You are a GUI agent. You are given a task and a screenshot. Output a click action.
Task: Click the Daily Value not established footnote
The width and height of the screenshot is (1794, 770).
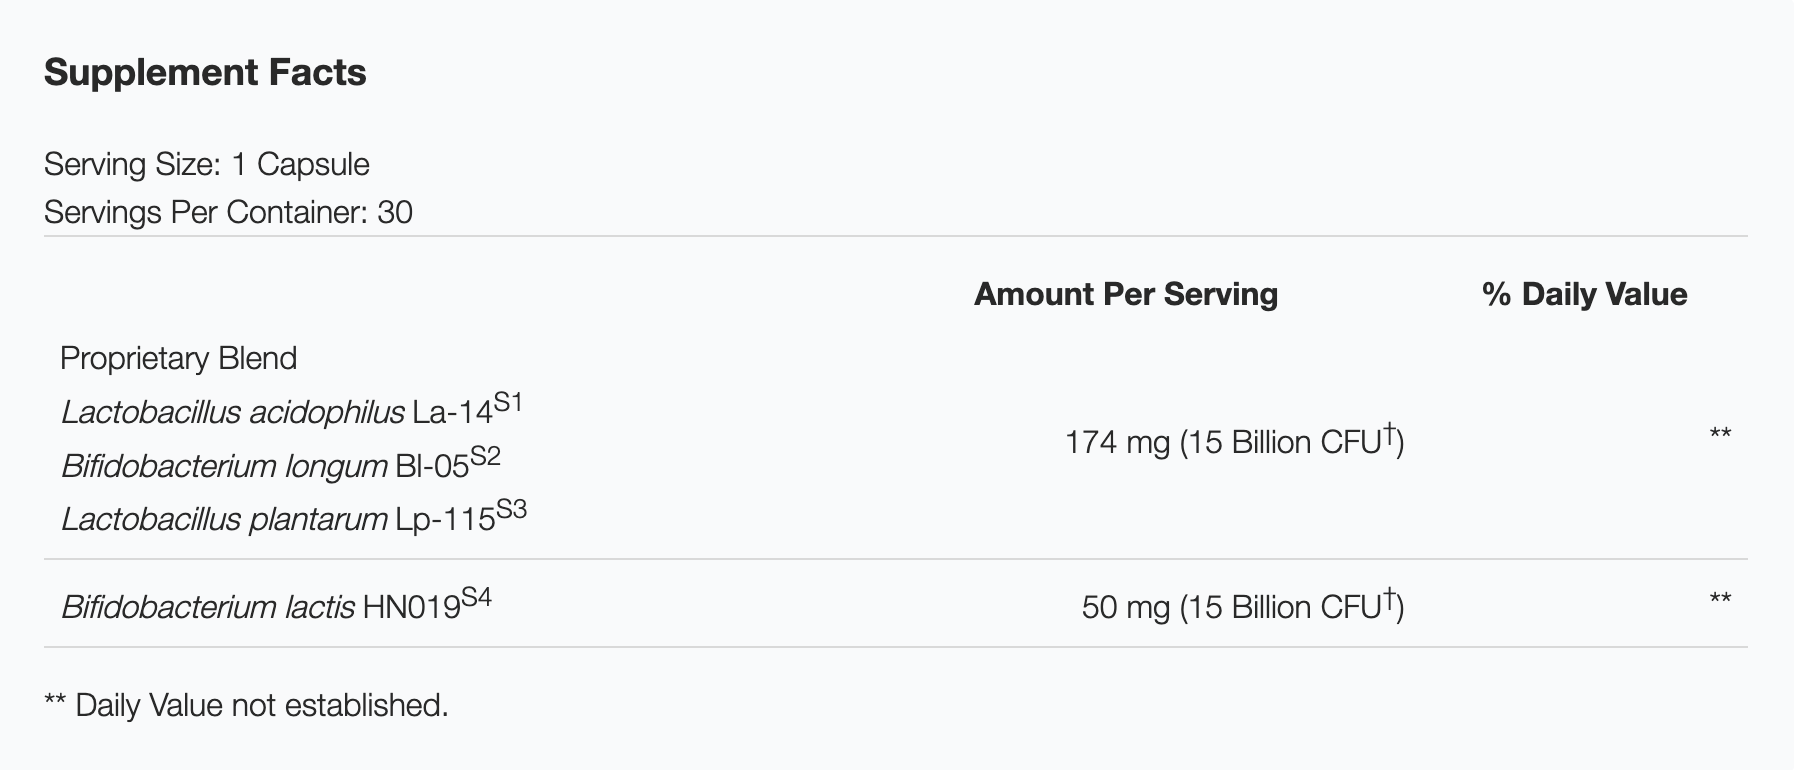tap(246, 705)
